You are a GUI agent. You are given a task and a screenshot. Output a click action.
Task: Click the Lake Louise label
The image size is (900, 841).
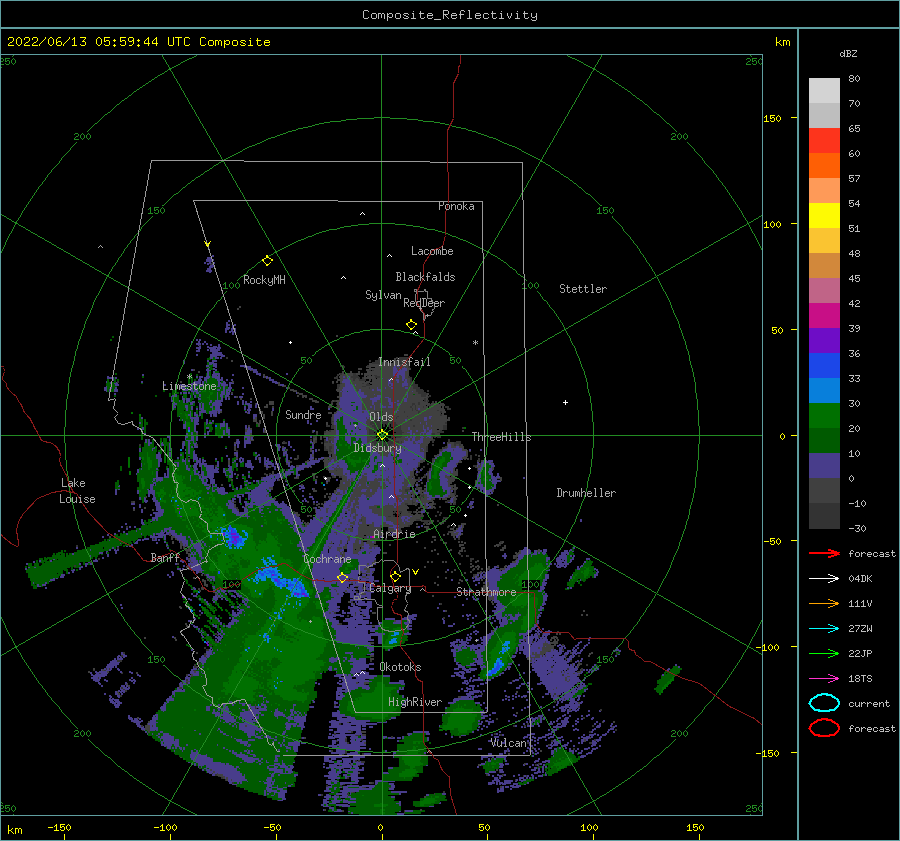78,491
